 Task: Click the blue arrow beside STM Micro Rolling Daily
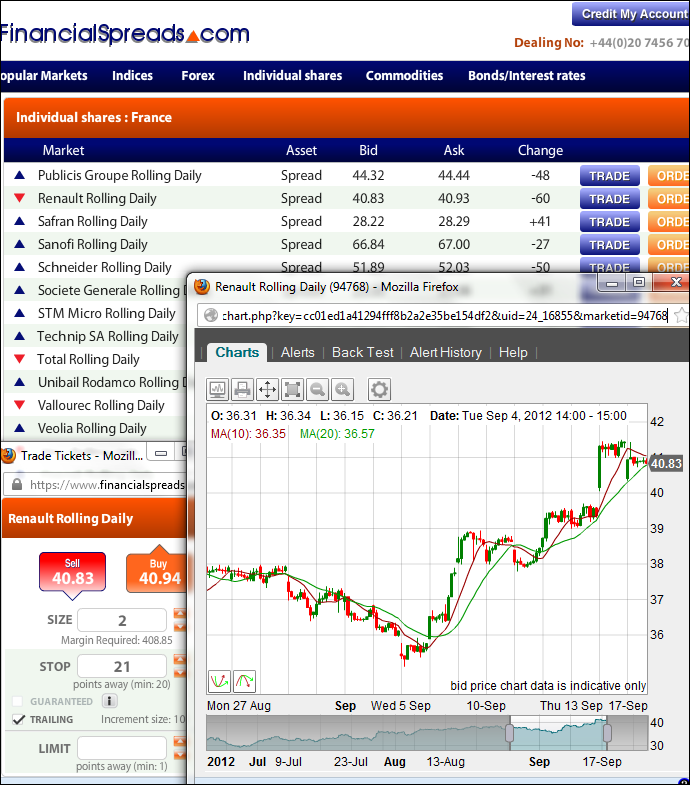[20, 313]
